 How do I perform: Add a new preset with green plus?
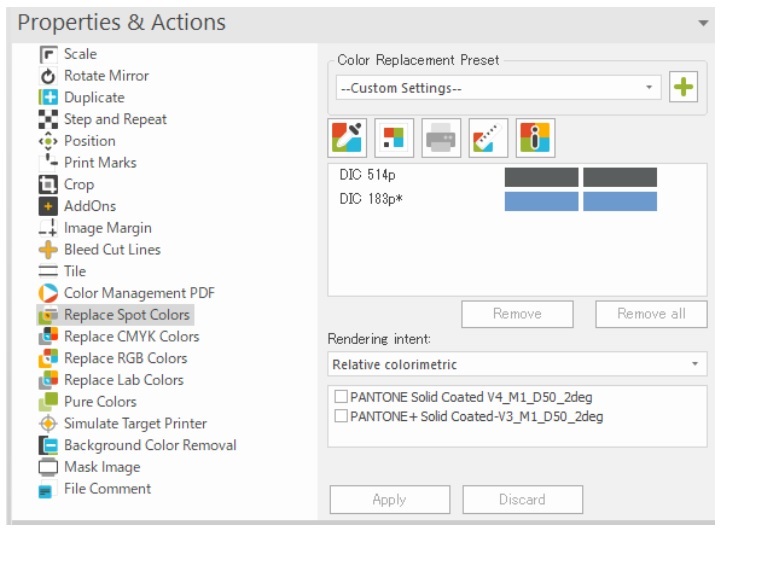(x=683, y=87)
